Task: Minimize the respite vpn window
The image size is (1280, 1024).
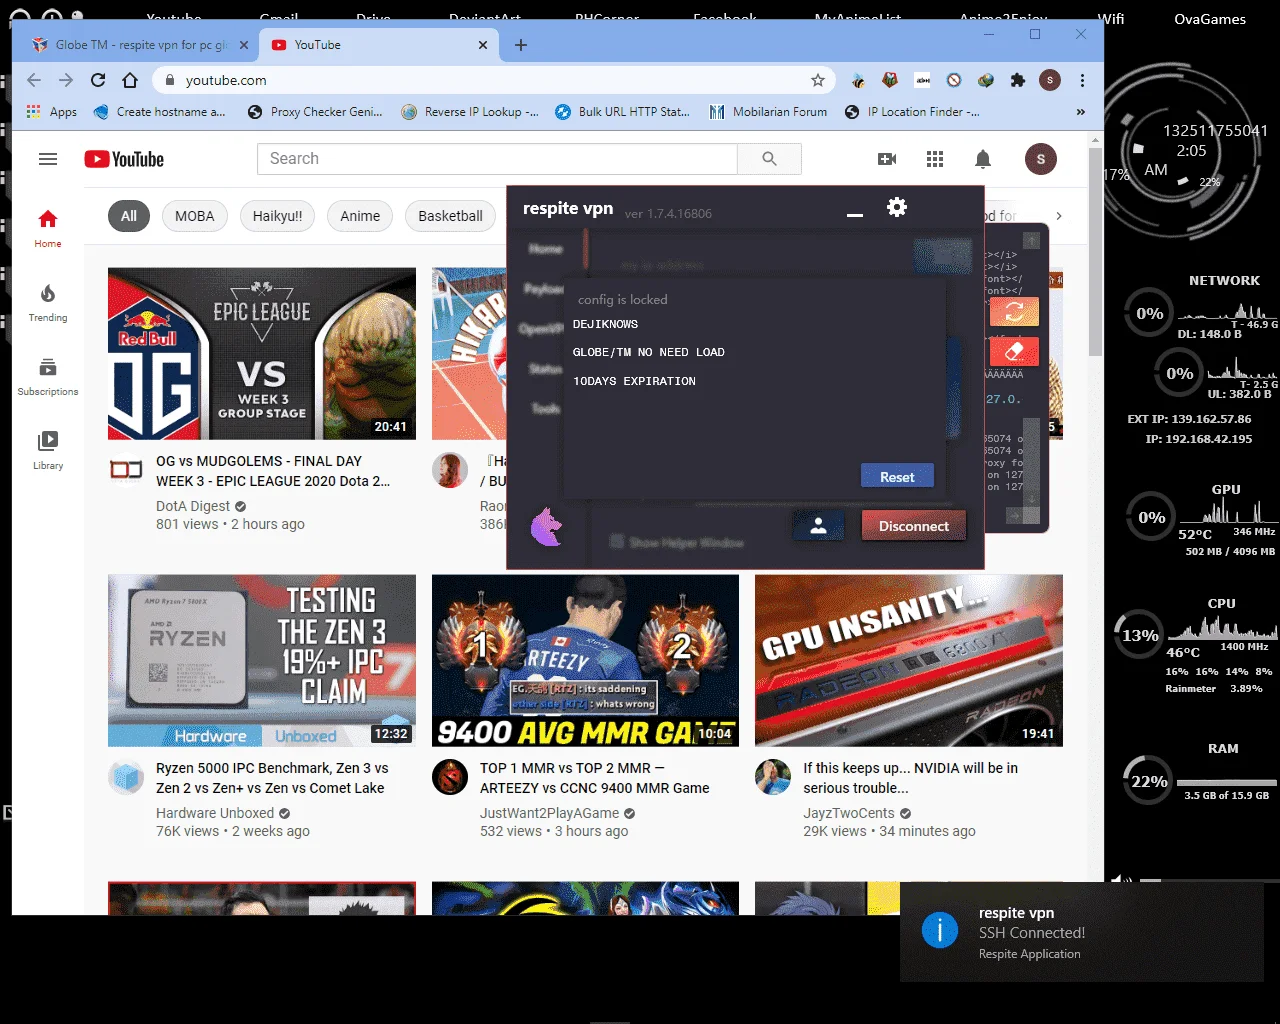Action: pyautogui.click(x=855, y=214)
